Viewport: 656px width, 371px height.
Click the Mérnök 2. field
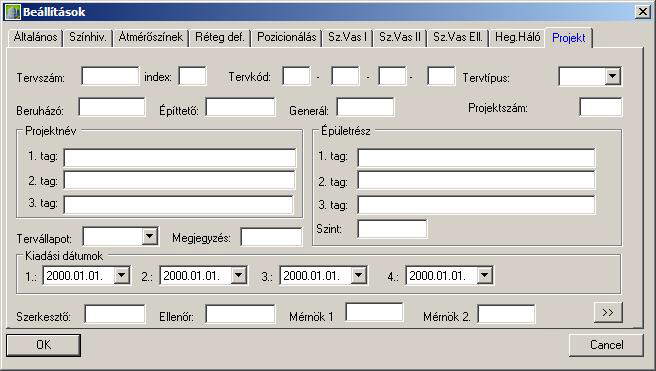(x=506, y=315)
